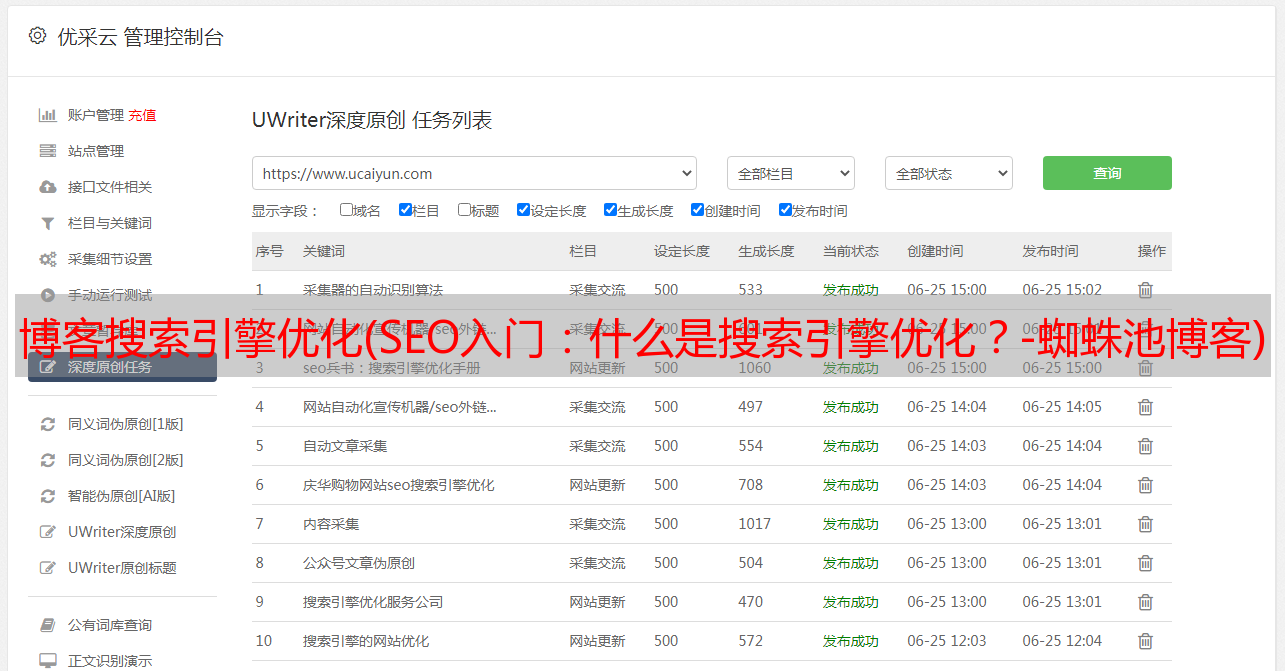This screenshot has height=671, width=1285.
Task: Enable the 域名 display field checkbox
Action: coord(346,210)
